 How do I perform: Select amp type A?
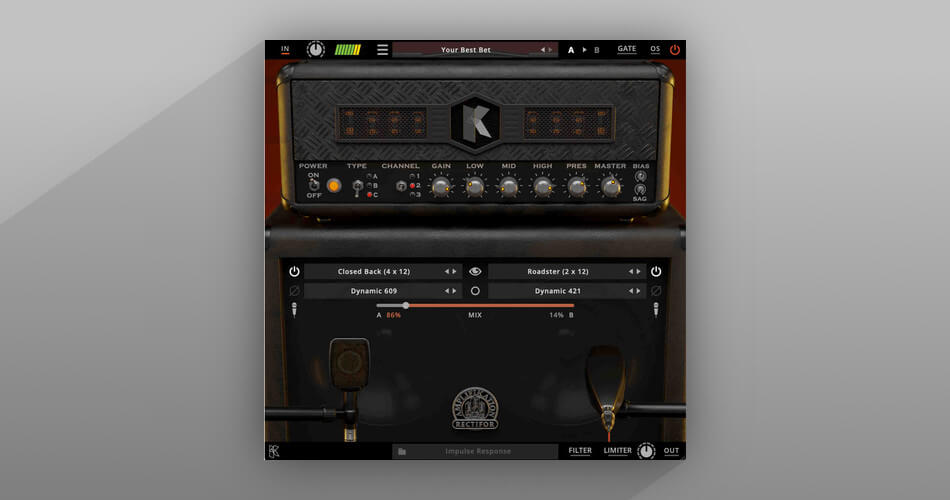click(373, 176)
